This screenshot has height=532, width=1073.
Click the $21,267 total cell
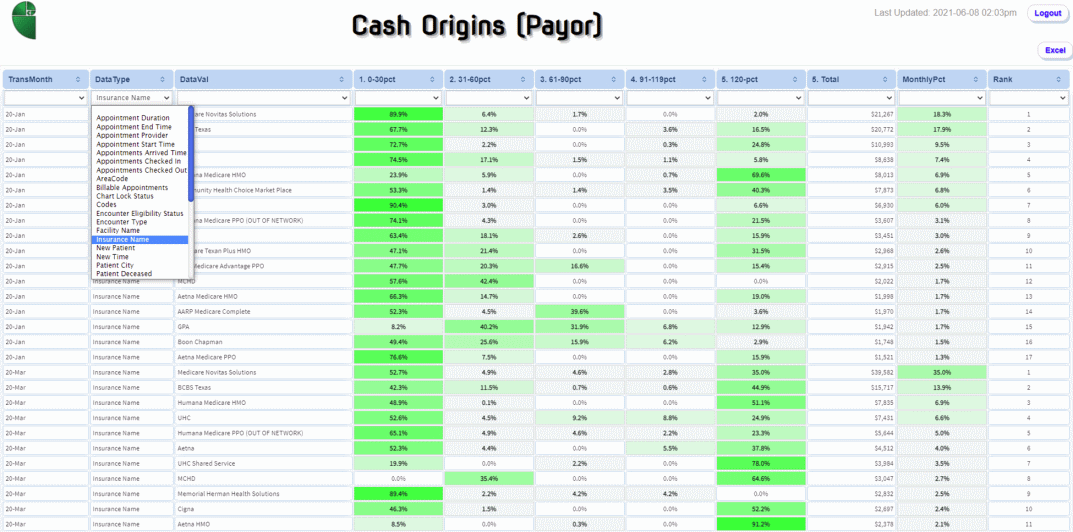[851, 114]
